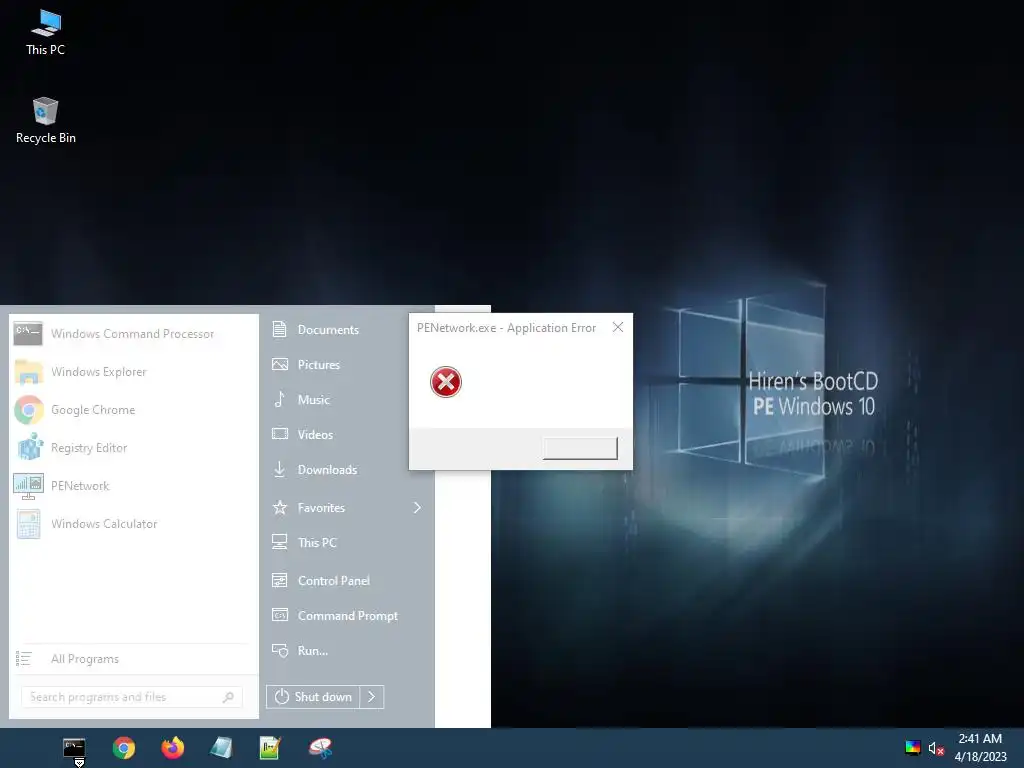The width and height of the screenshot is (1024, 768).
Task: Launch Windows Command Processor from Start menu
Action: [x=133, y=334]
